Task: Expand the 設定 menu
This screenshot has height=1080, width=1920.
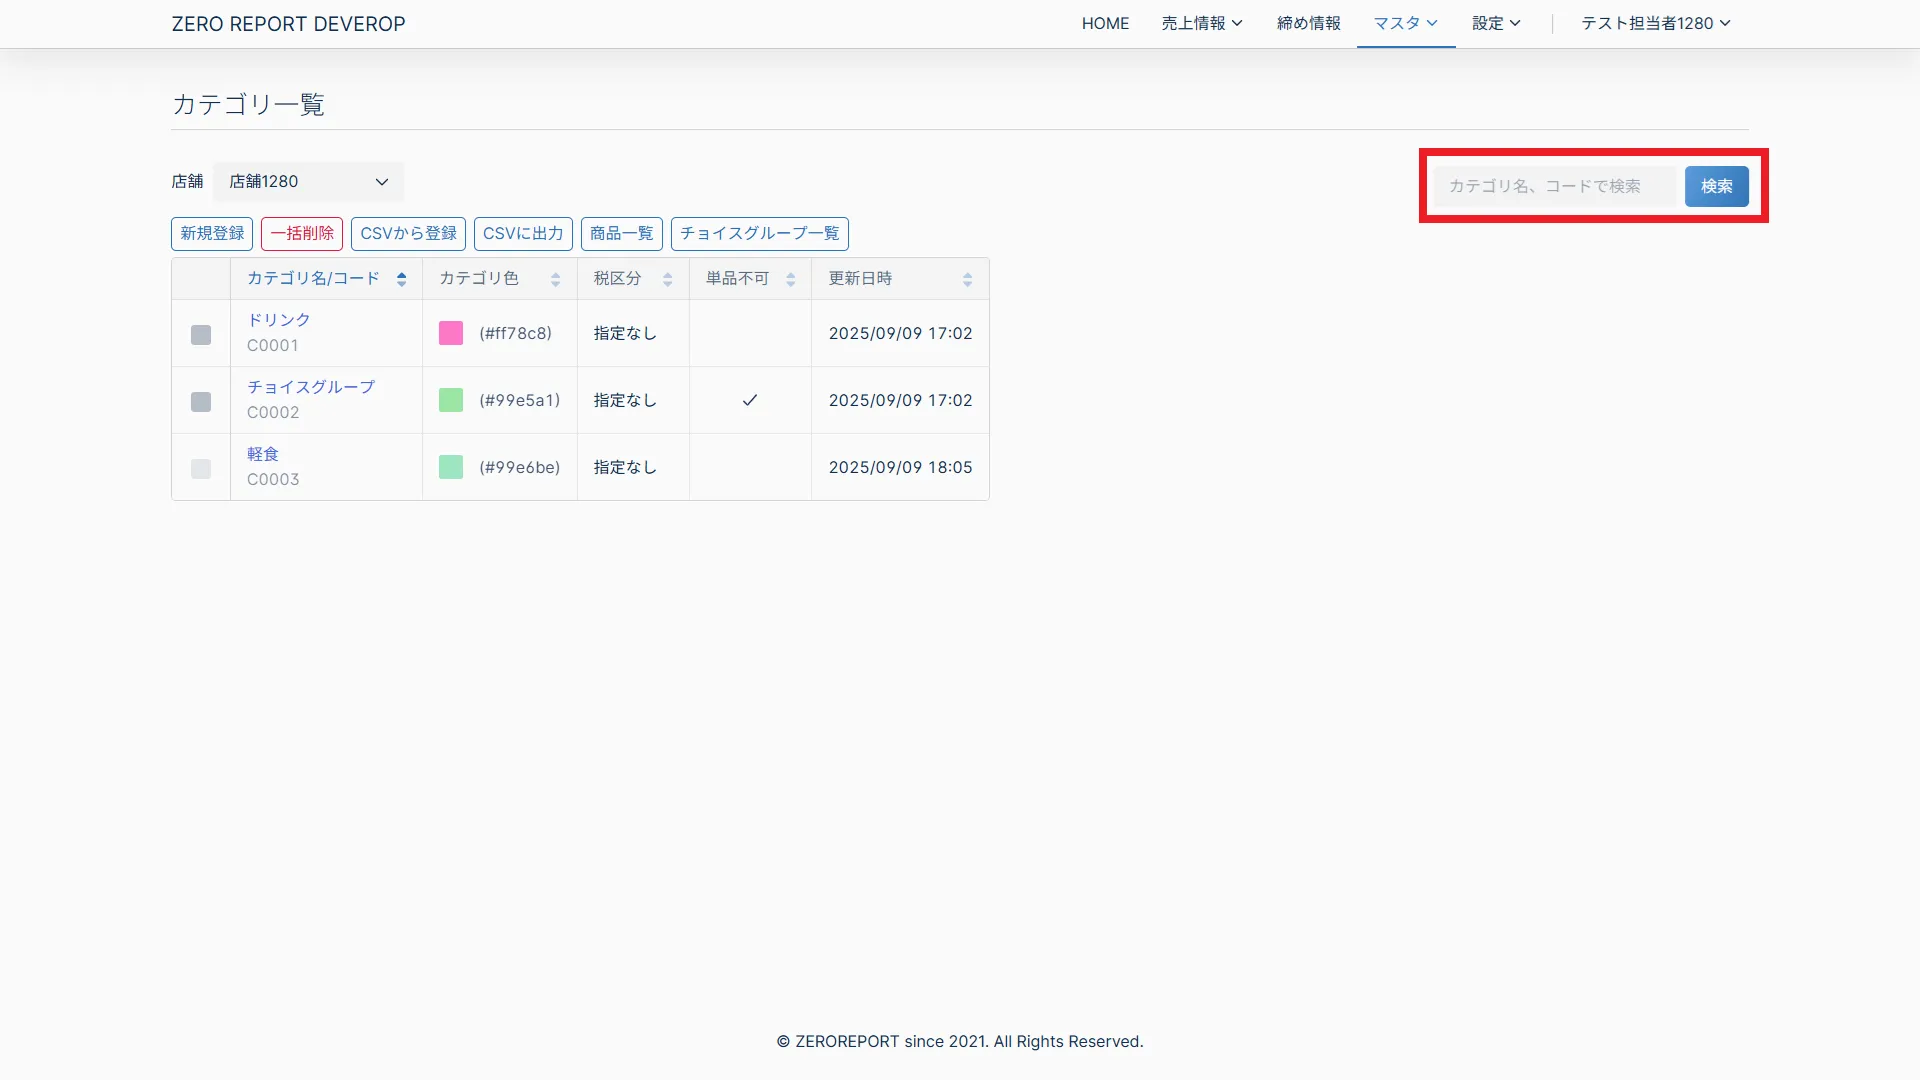Action: click(x=1496, y=23)
